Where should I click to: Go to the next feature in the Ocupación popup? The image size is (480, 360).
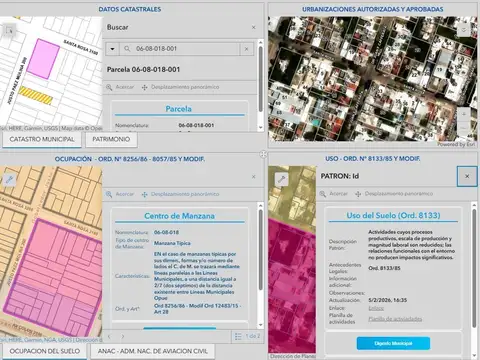(123, 336)
